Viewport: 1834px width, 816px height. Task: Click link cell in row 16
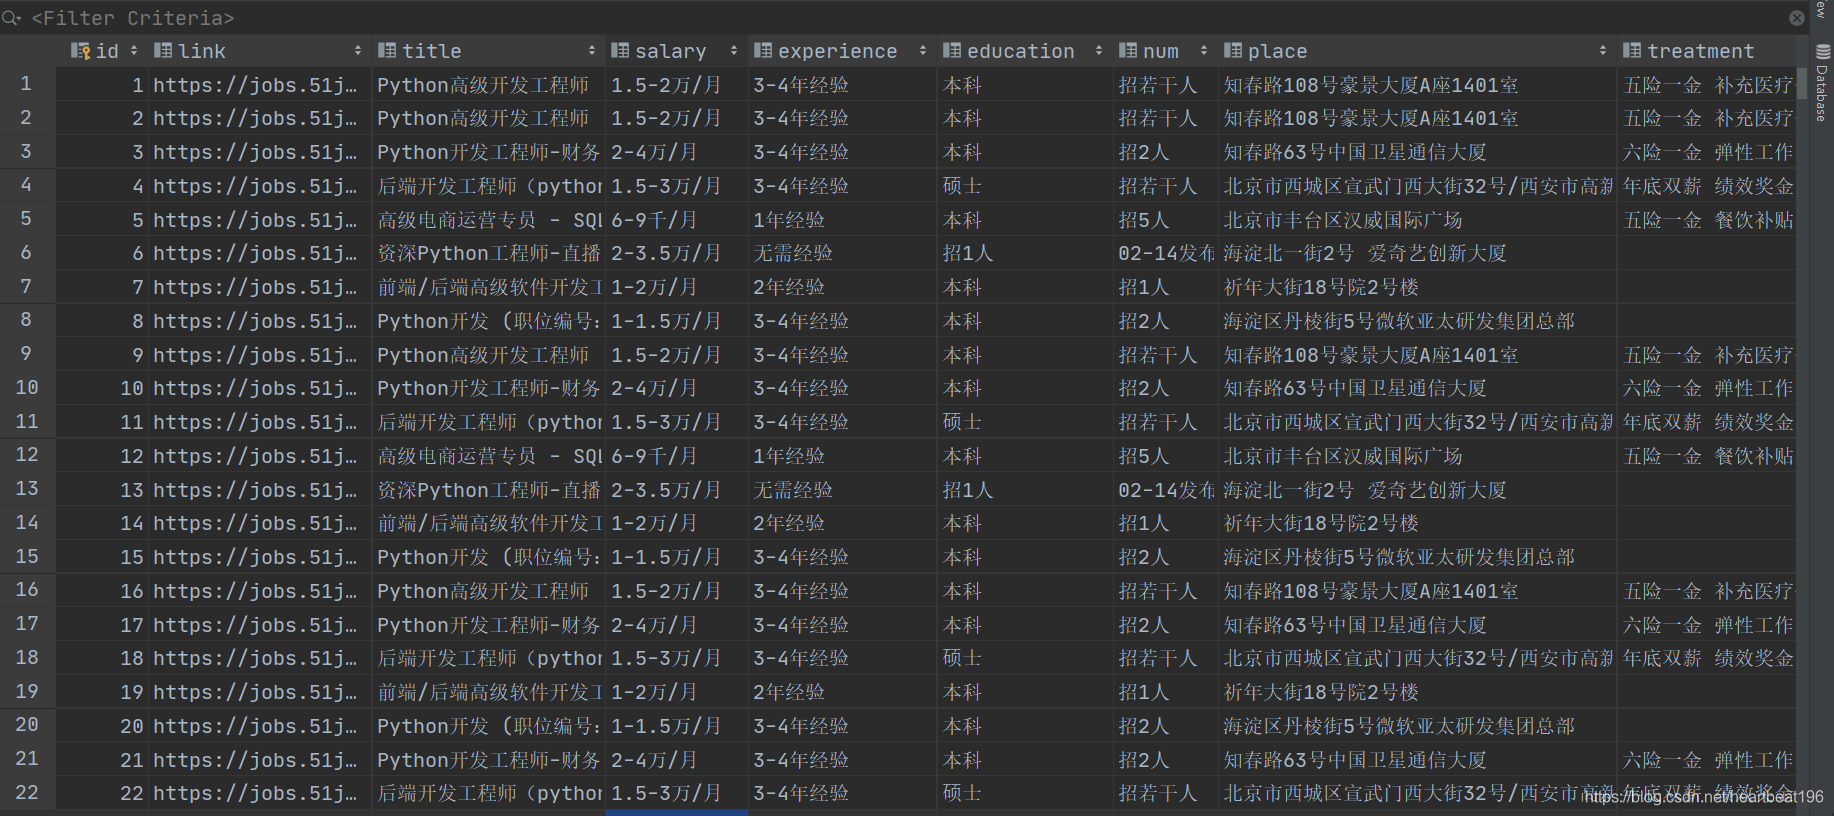click(x=260, y=591)
